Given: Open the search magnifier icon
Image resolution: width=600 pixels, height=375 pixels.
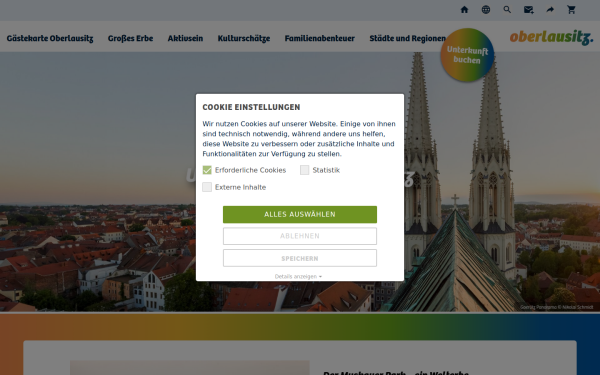Looking at the screenshot, I should point(507,10).
